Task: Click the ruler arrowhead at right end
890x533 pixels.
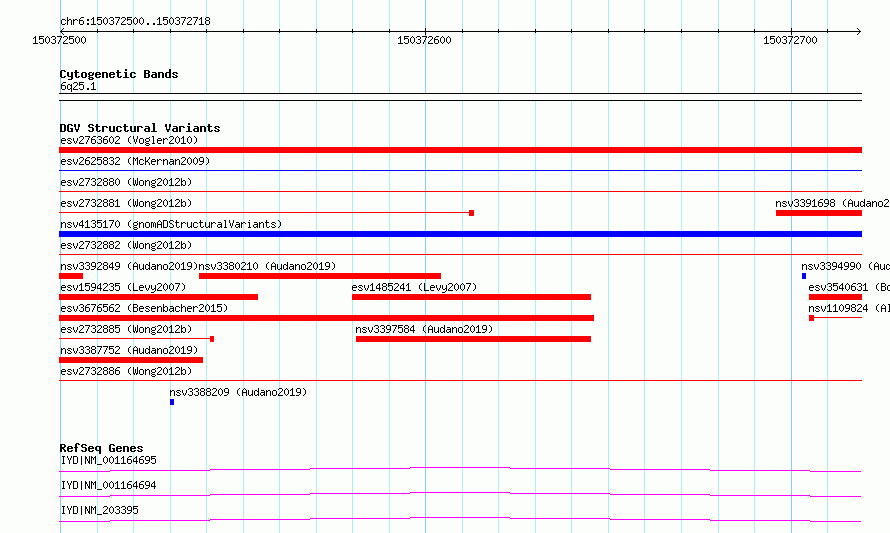Action: coord(859,31)
